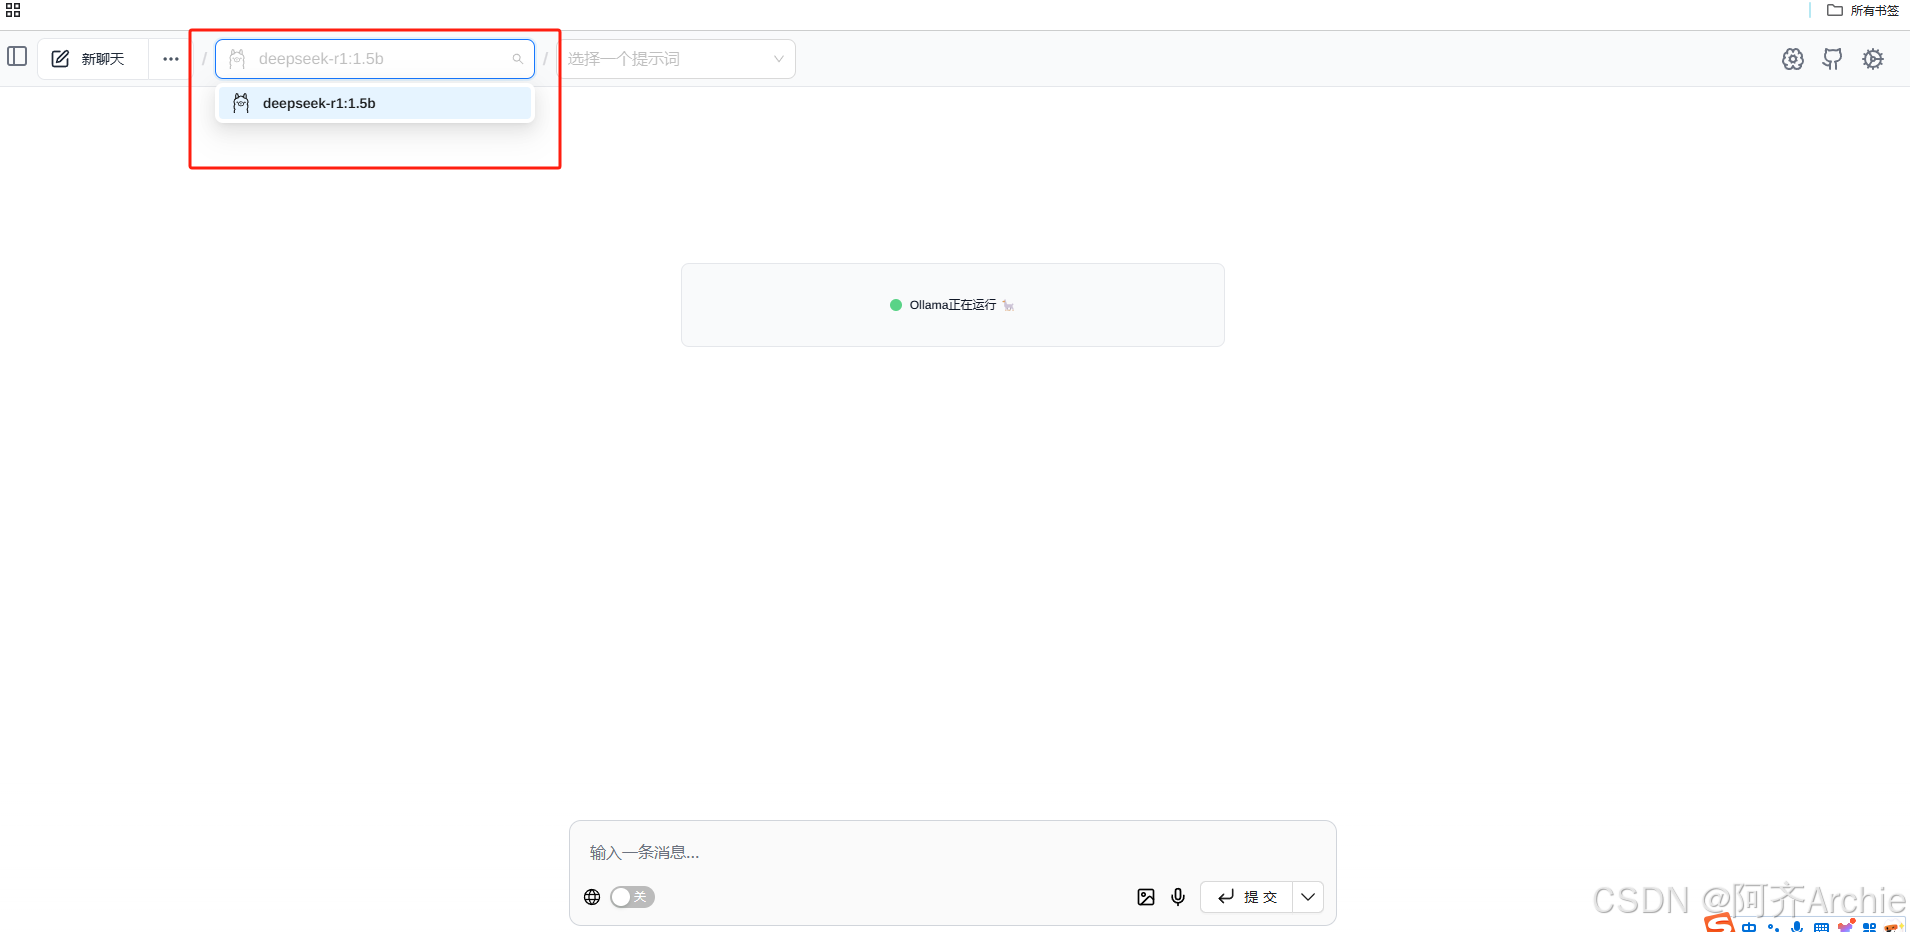Click the image upload icon
The image size is (1910, 932).
click(x=1146, y=897)
